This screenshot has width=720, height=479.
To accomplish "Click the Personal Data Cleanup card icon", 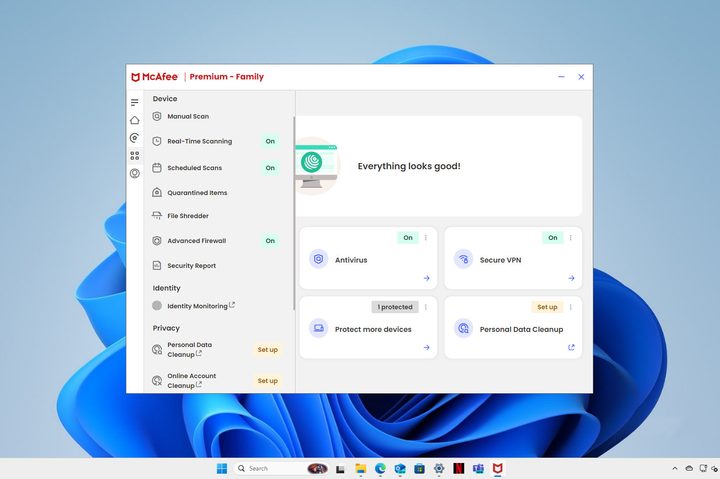I will (463, 328).
